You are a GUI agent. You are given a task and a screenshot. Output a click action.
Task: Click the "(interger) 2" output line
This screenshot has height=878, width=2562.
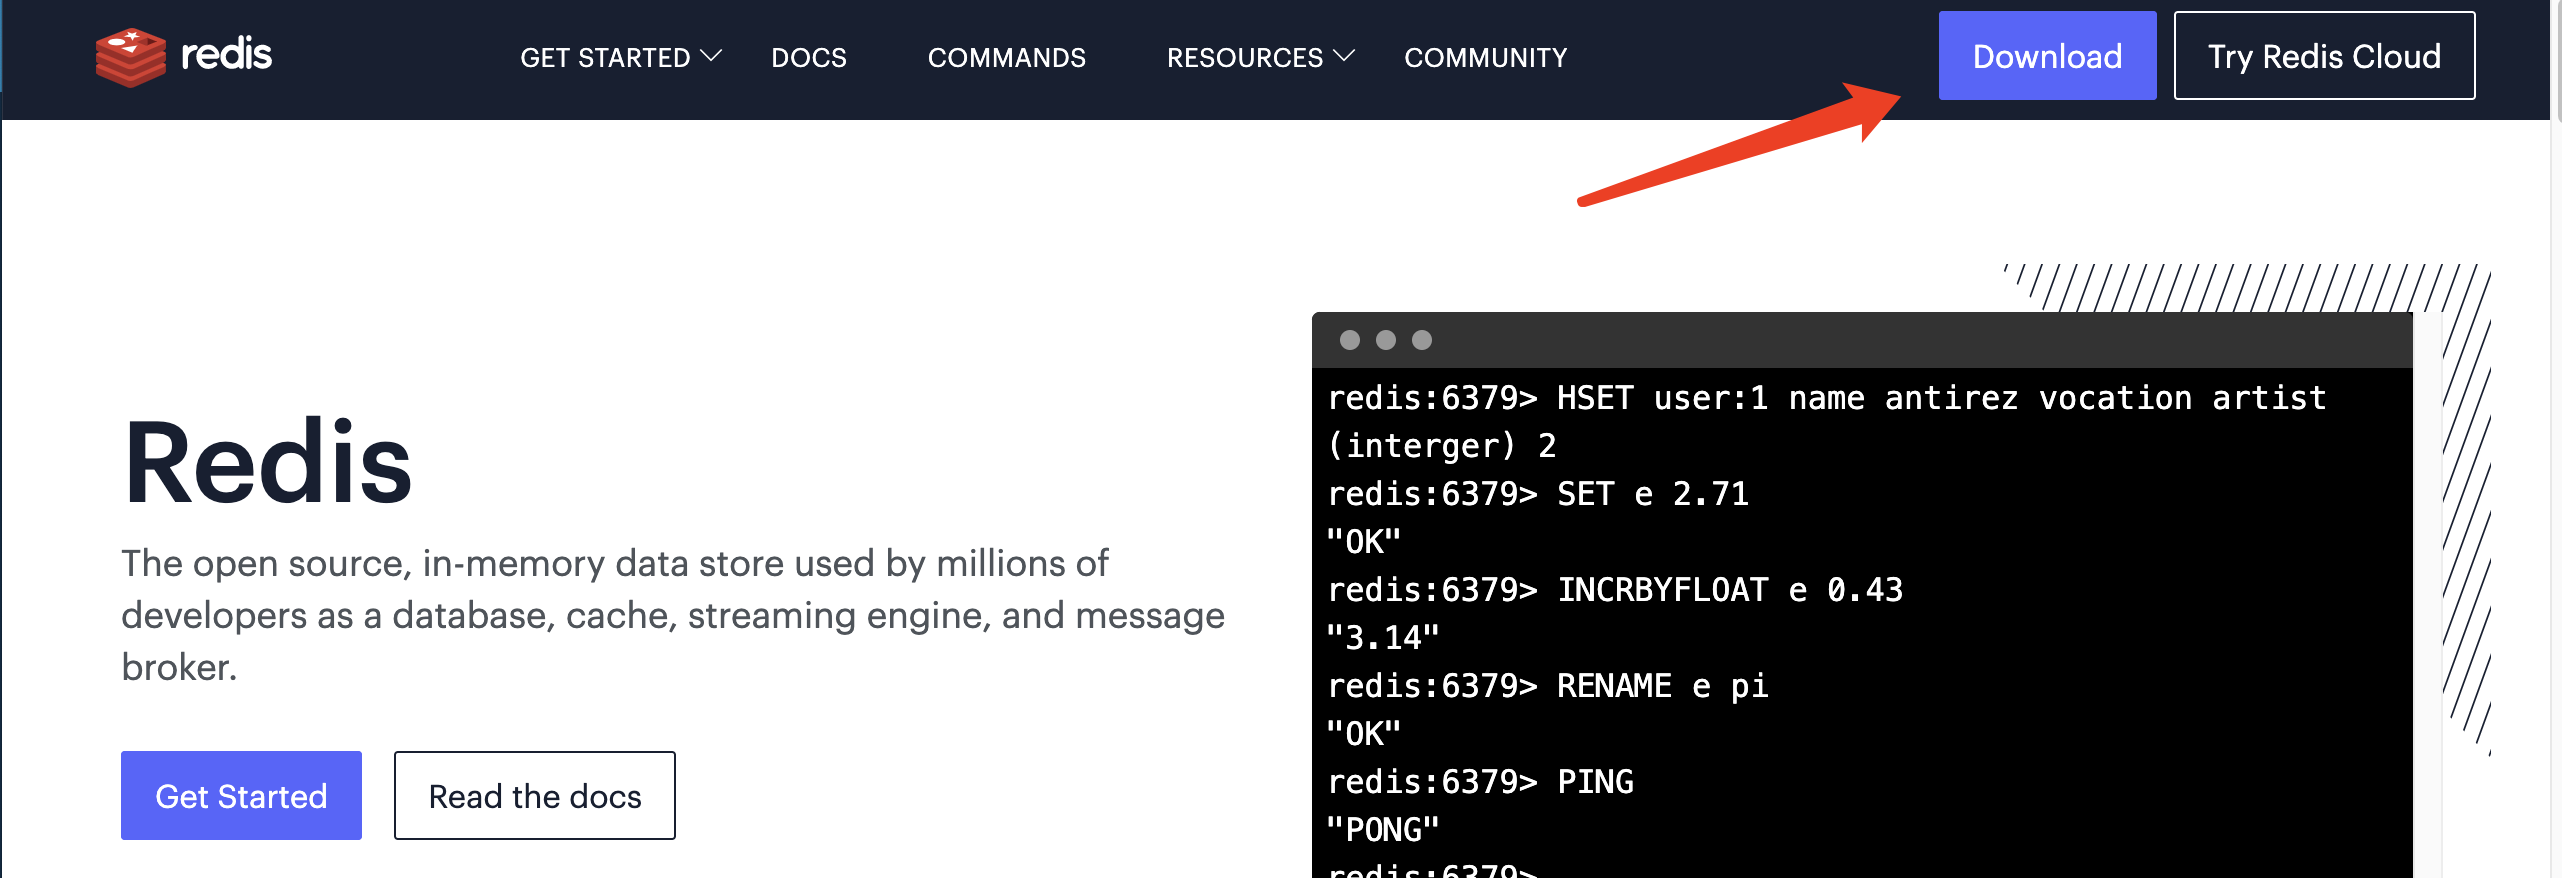pyautogui.click(x=1441, y=446)
